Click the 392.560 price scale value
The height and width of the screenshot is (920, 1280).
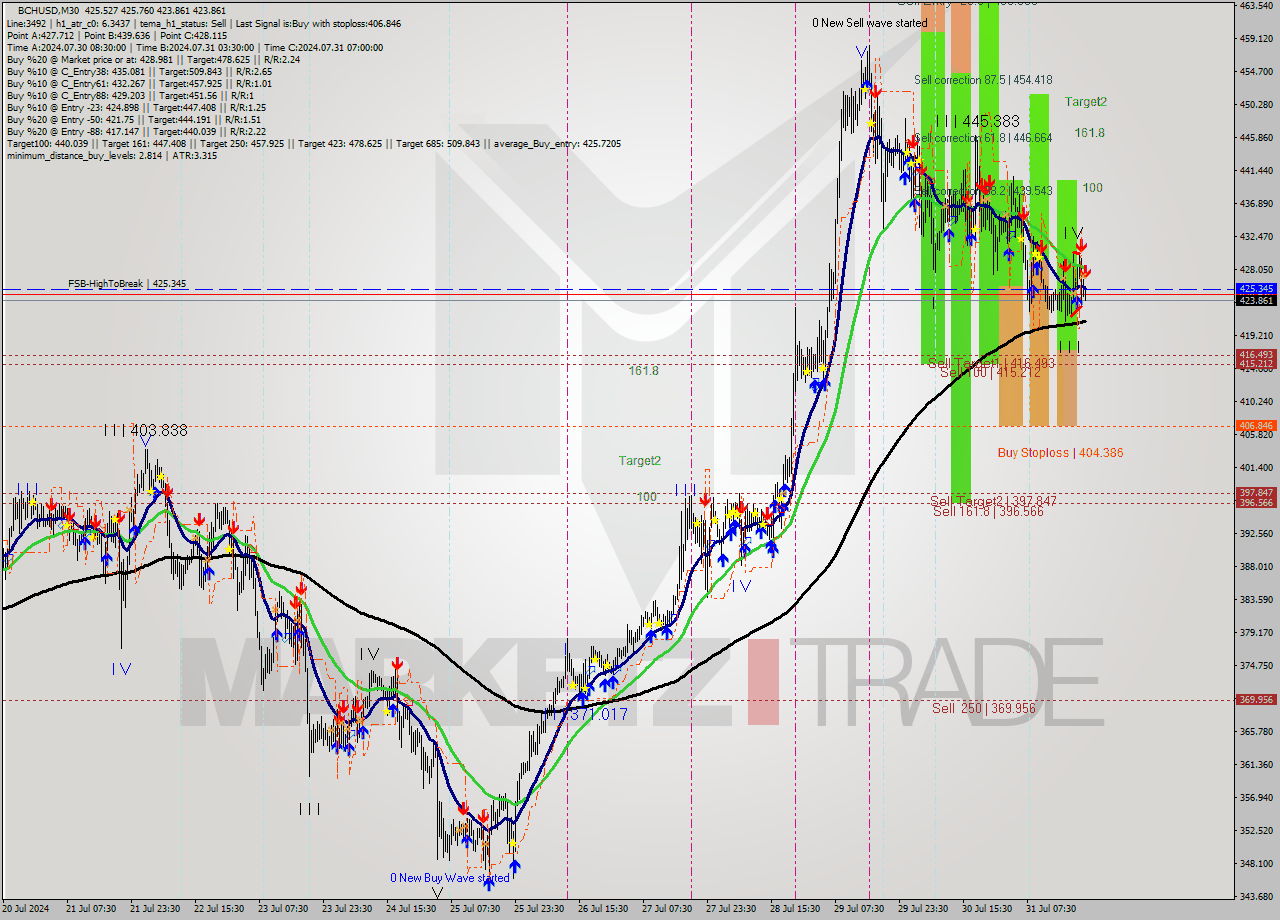coord(1255,534)
